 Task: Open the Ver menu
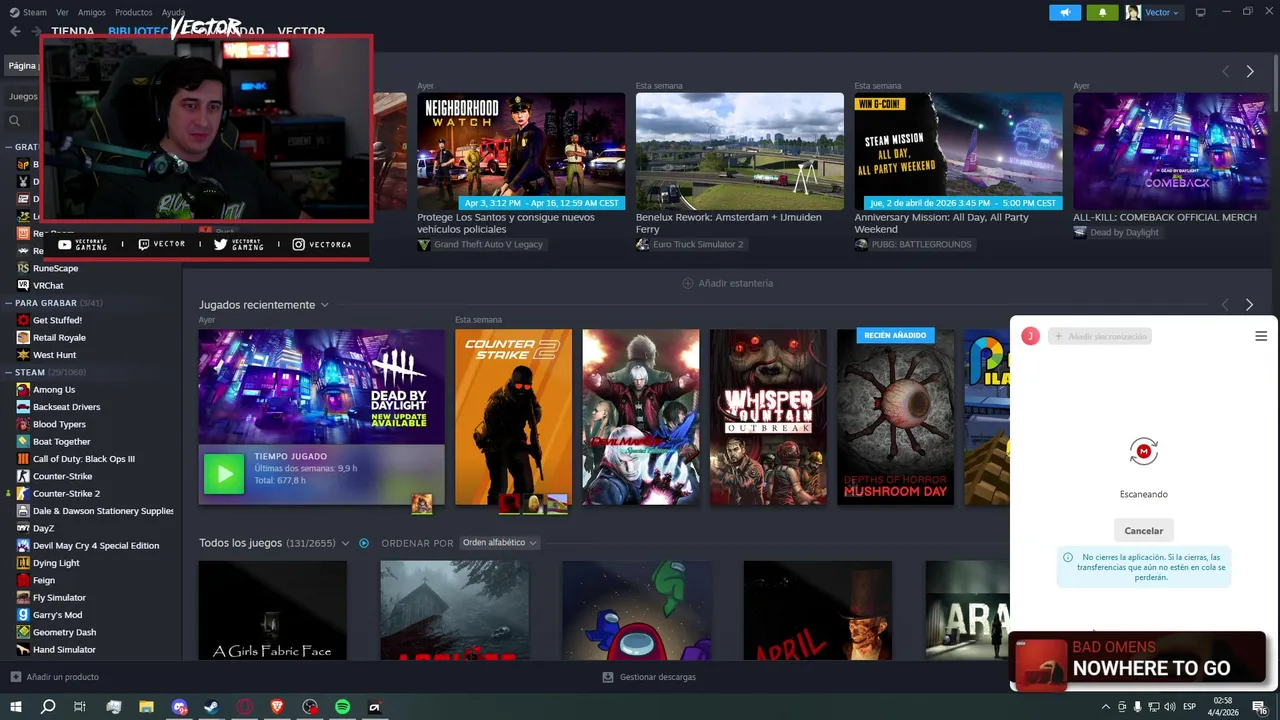[63, 12]
